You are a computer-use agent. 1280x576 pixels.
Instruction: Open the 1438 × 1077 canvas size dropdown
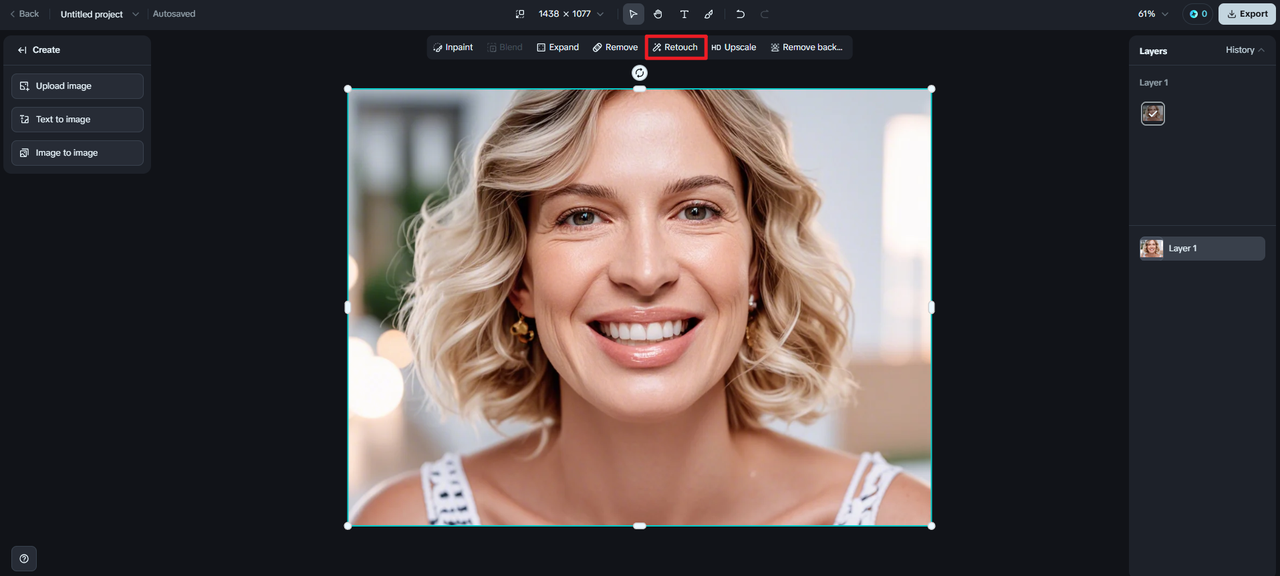pos(570,14)
